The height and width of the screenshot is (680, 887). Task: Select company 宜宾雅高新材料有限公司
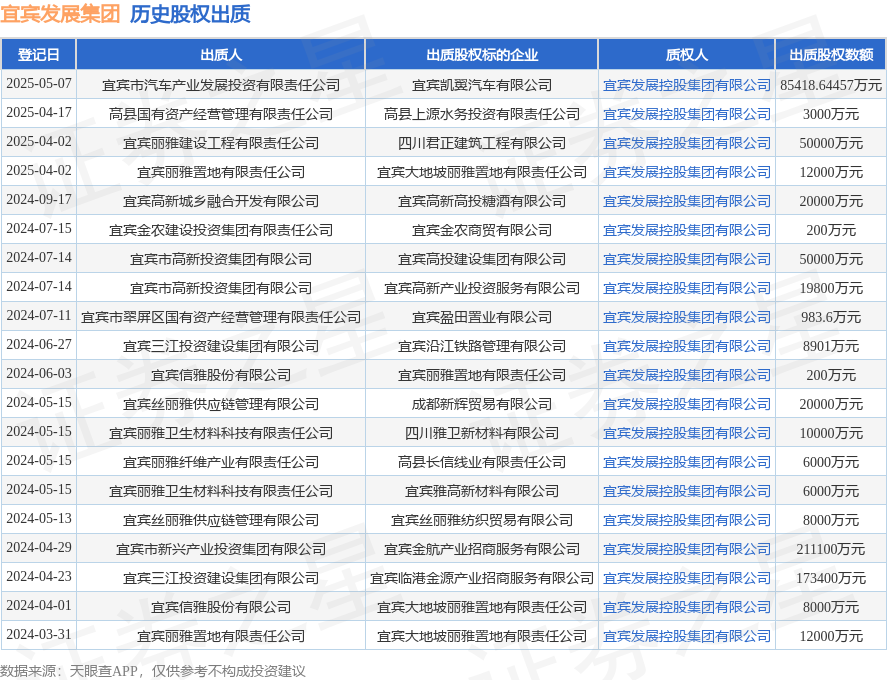(482, 491)
